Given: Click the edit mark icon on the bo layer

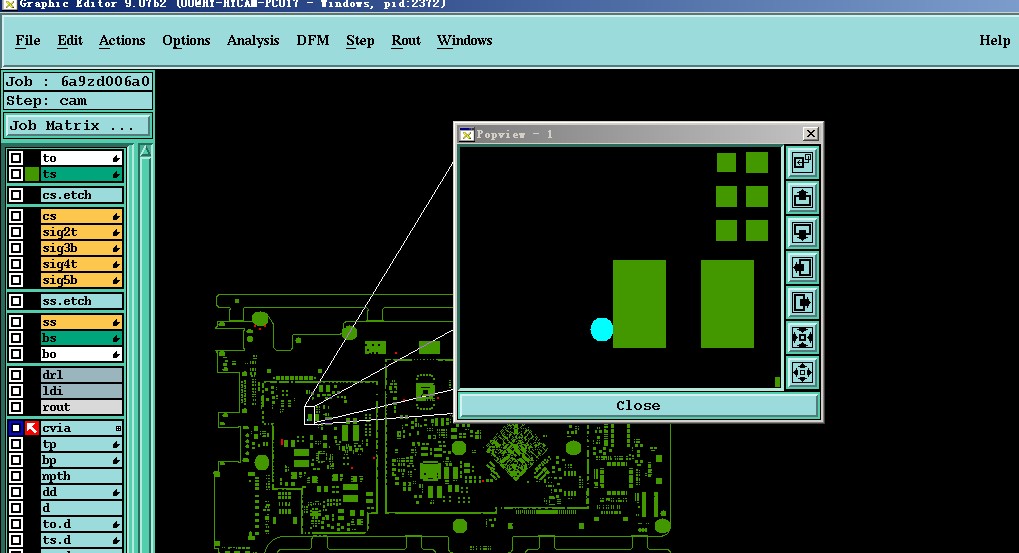Looking at the screenshot, I should click(x=116, y=354).
